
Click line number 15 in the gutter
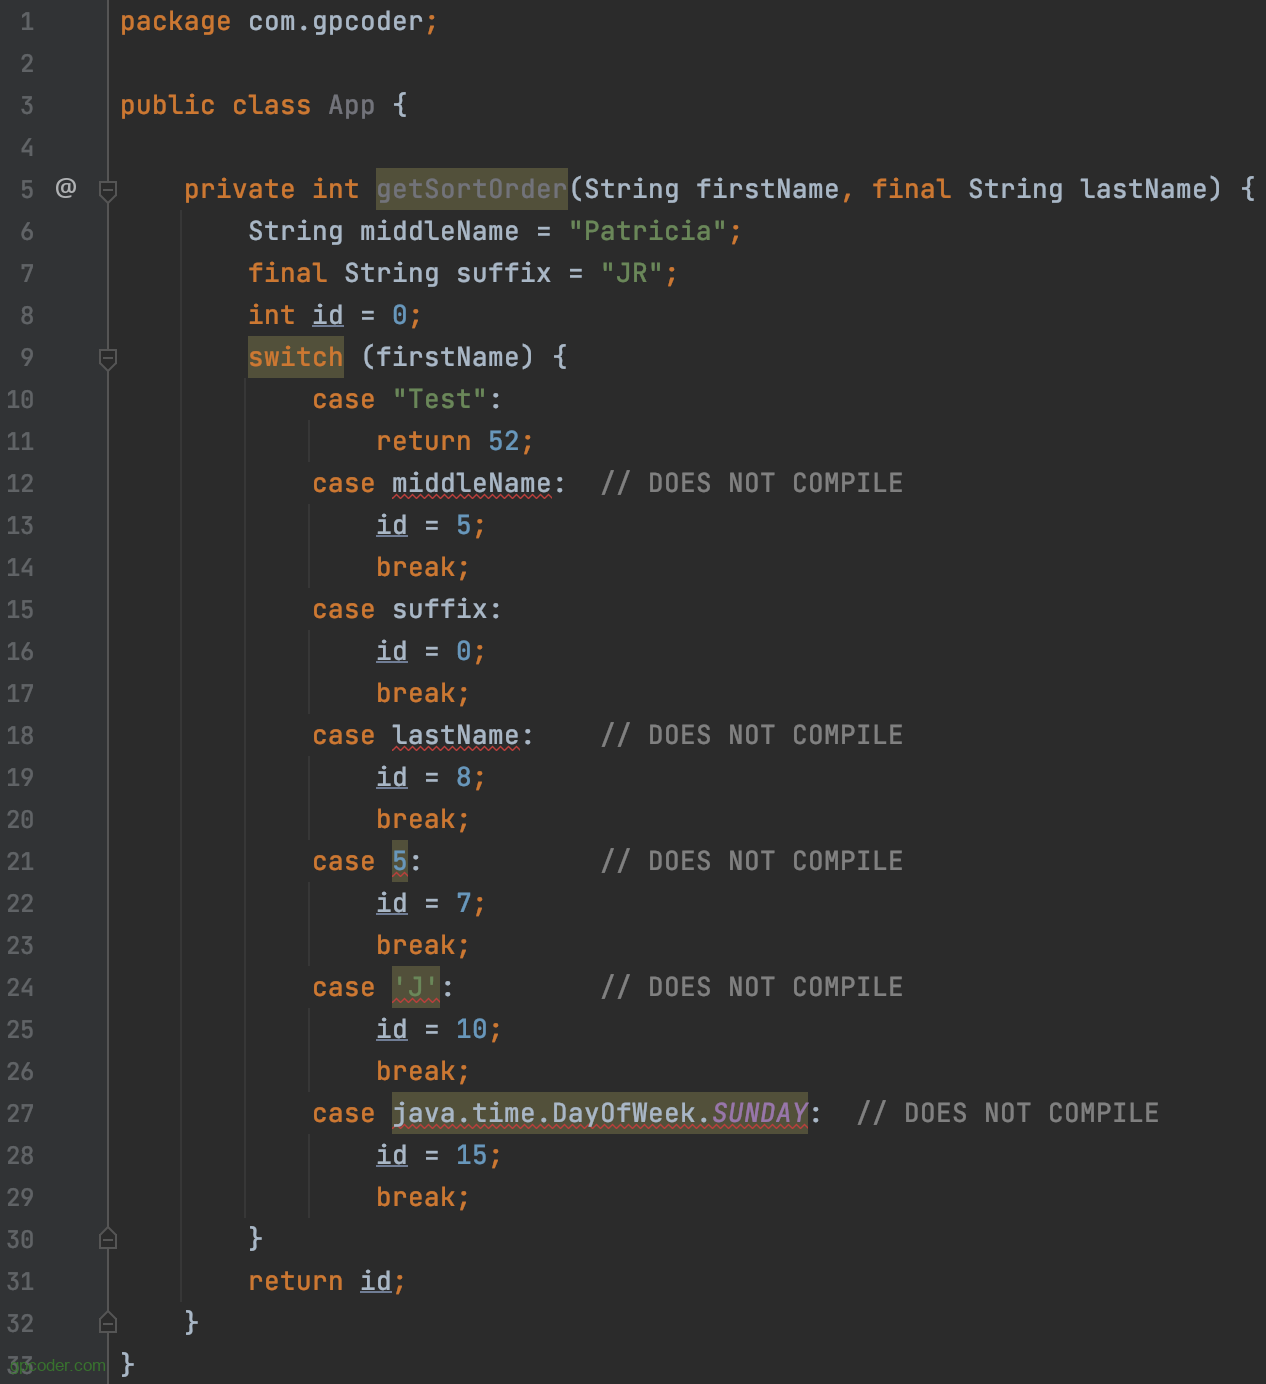coord(20,610)
